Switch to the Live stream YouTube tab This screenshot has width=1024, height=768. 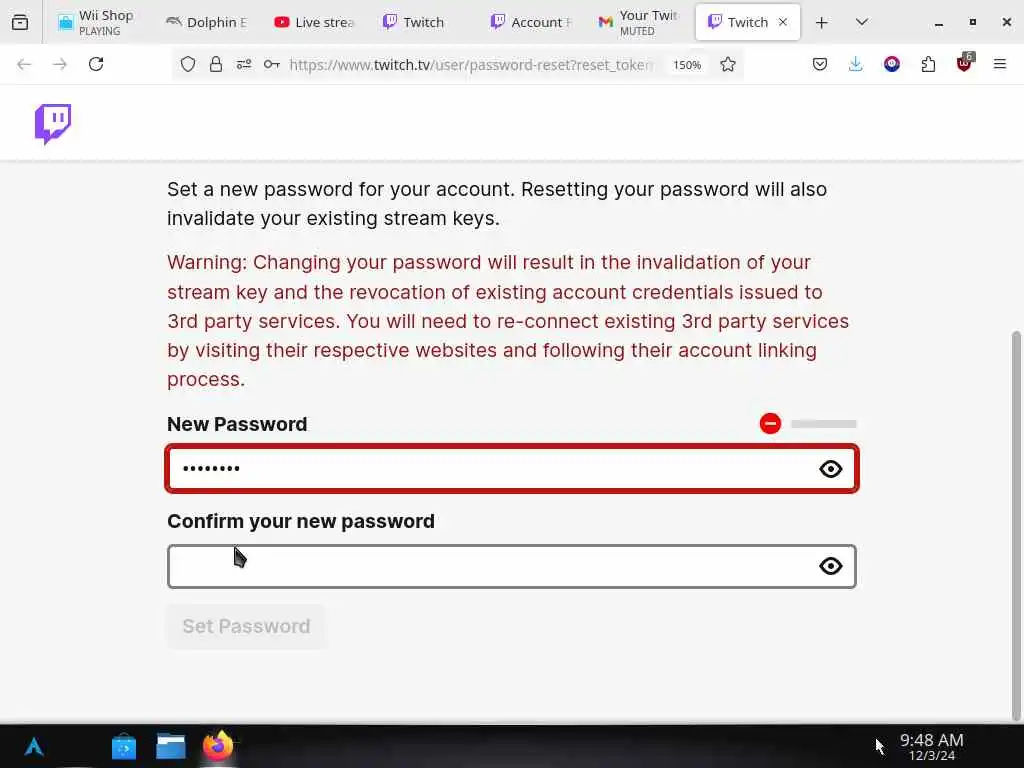(x=314, y=22)
